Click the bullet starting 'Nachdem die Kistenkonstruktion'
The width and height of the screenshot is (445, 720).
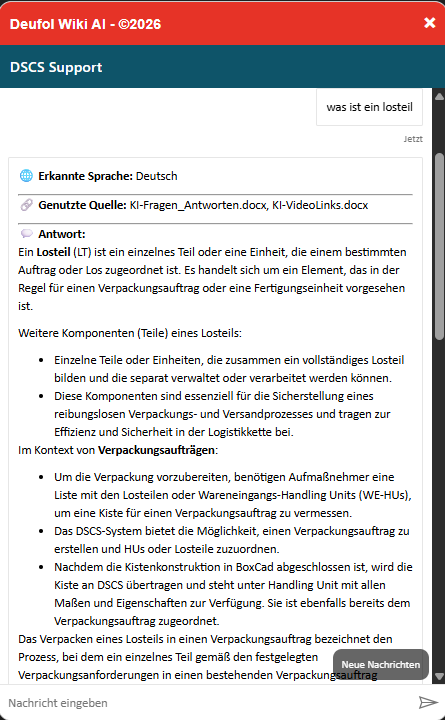tap(233, 594)
